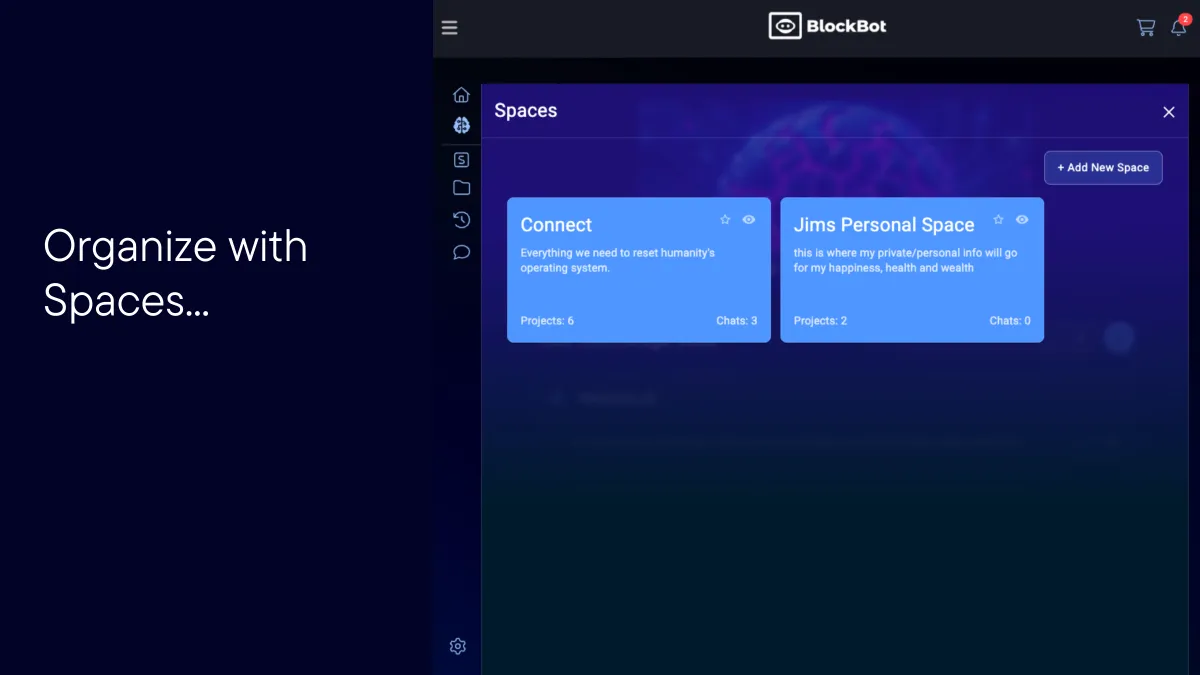Viewport: 1200px width, 675px height.
Task: Click the BlockBot logo
Action: pyautogui.click(x=827, y=26)
